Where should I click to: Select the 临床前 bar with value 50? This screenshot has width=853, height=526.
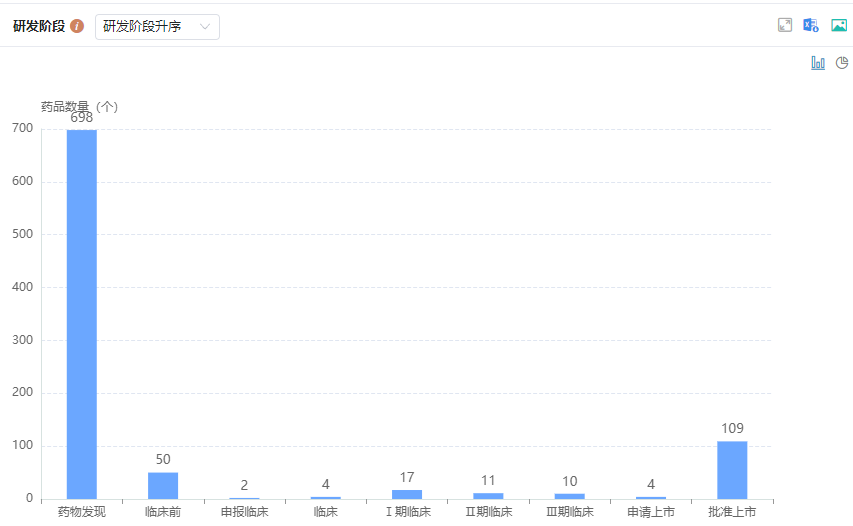coord(163,485)
